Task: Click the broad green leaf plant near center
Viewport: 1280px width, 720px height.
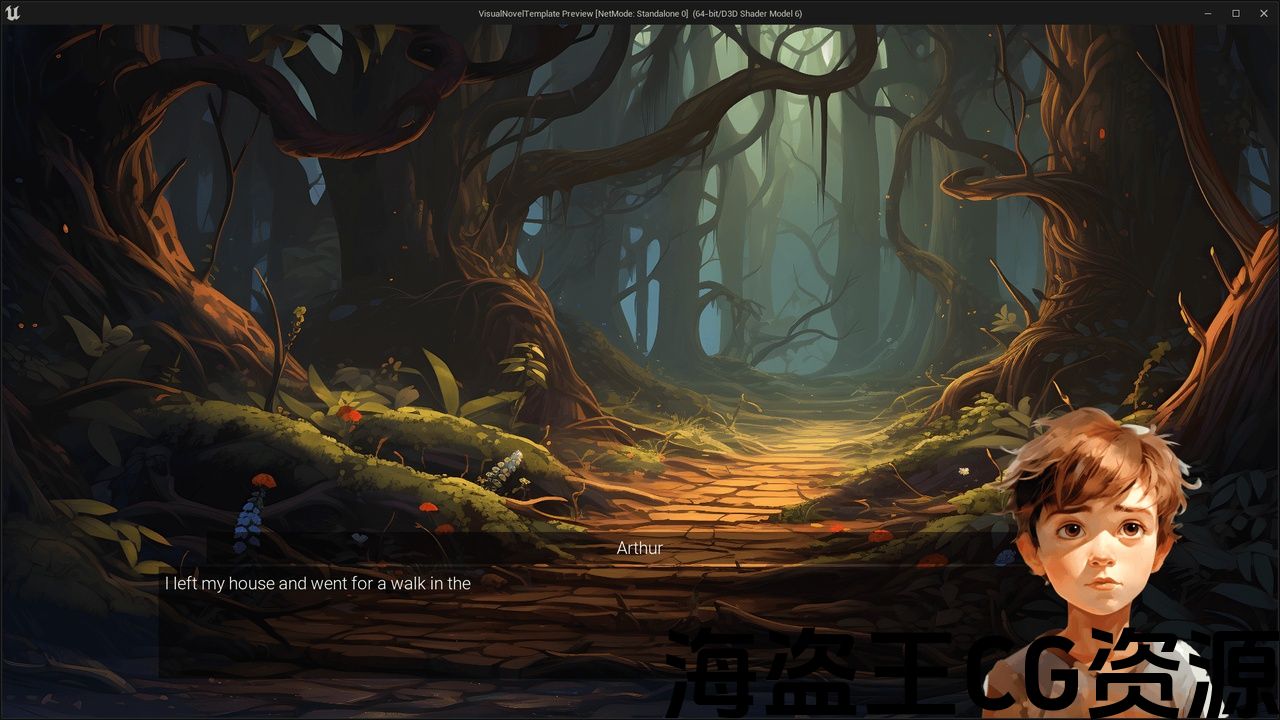Action: tap(443, 380)
